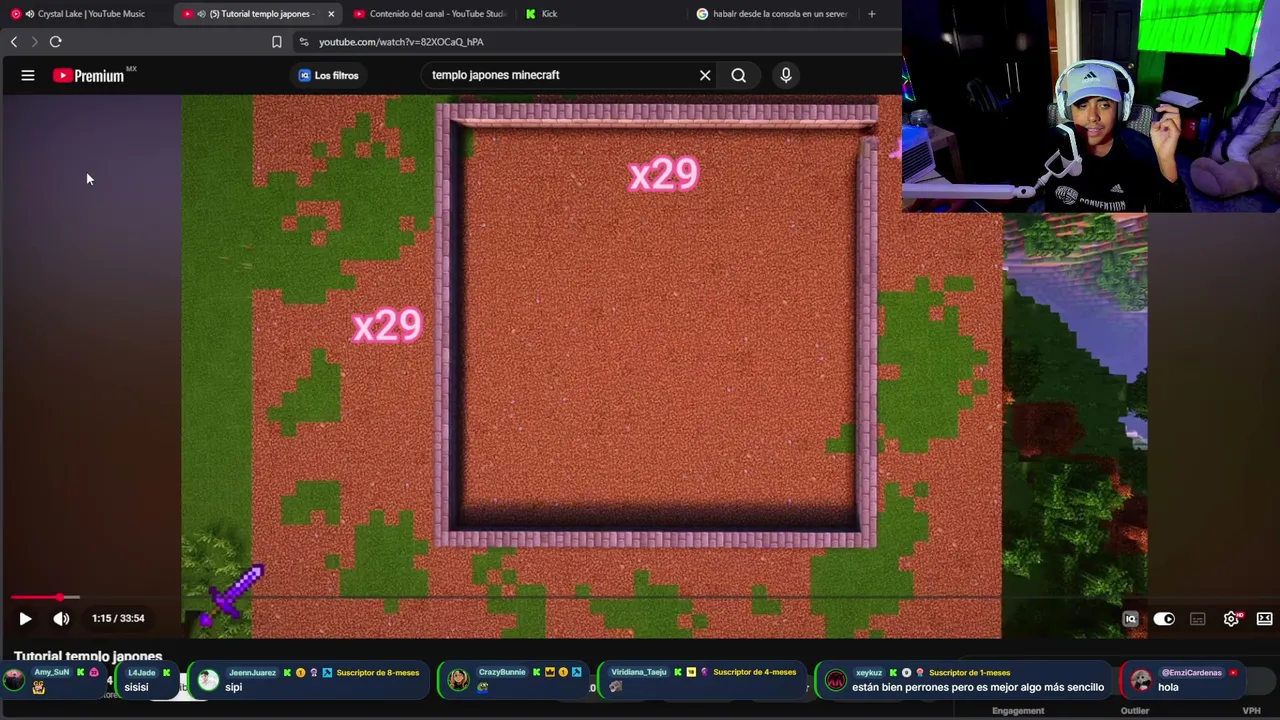Bookmark this page with bookmark icon
Screen dimensions: 1280x720
277,42
